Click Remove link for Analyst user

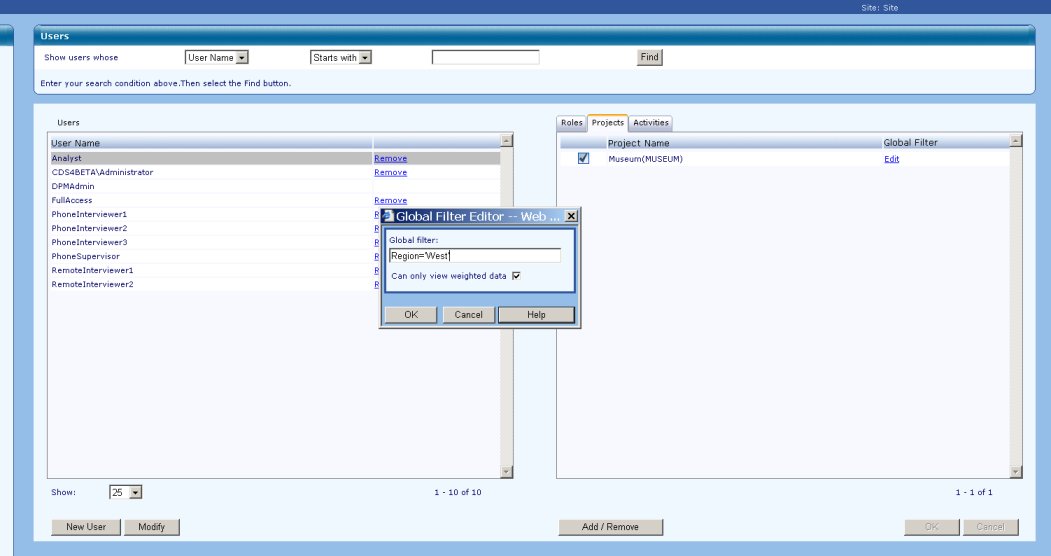[x=391, y=159]
